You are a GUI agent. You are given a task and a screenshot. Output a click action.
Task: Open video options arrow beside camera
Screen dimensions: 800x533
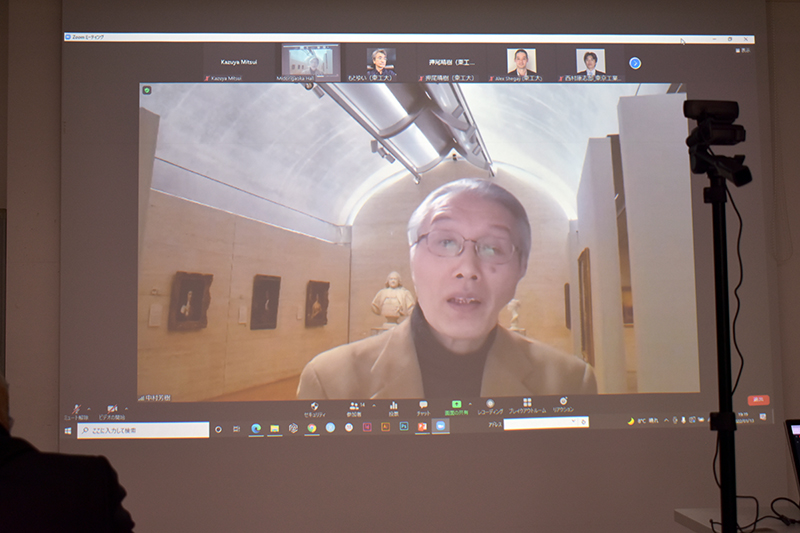[126, 409]
